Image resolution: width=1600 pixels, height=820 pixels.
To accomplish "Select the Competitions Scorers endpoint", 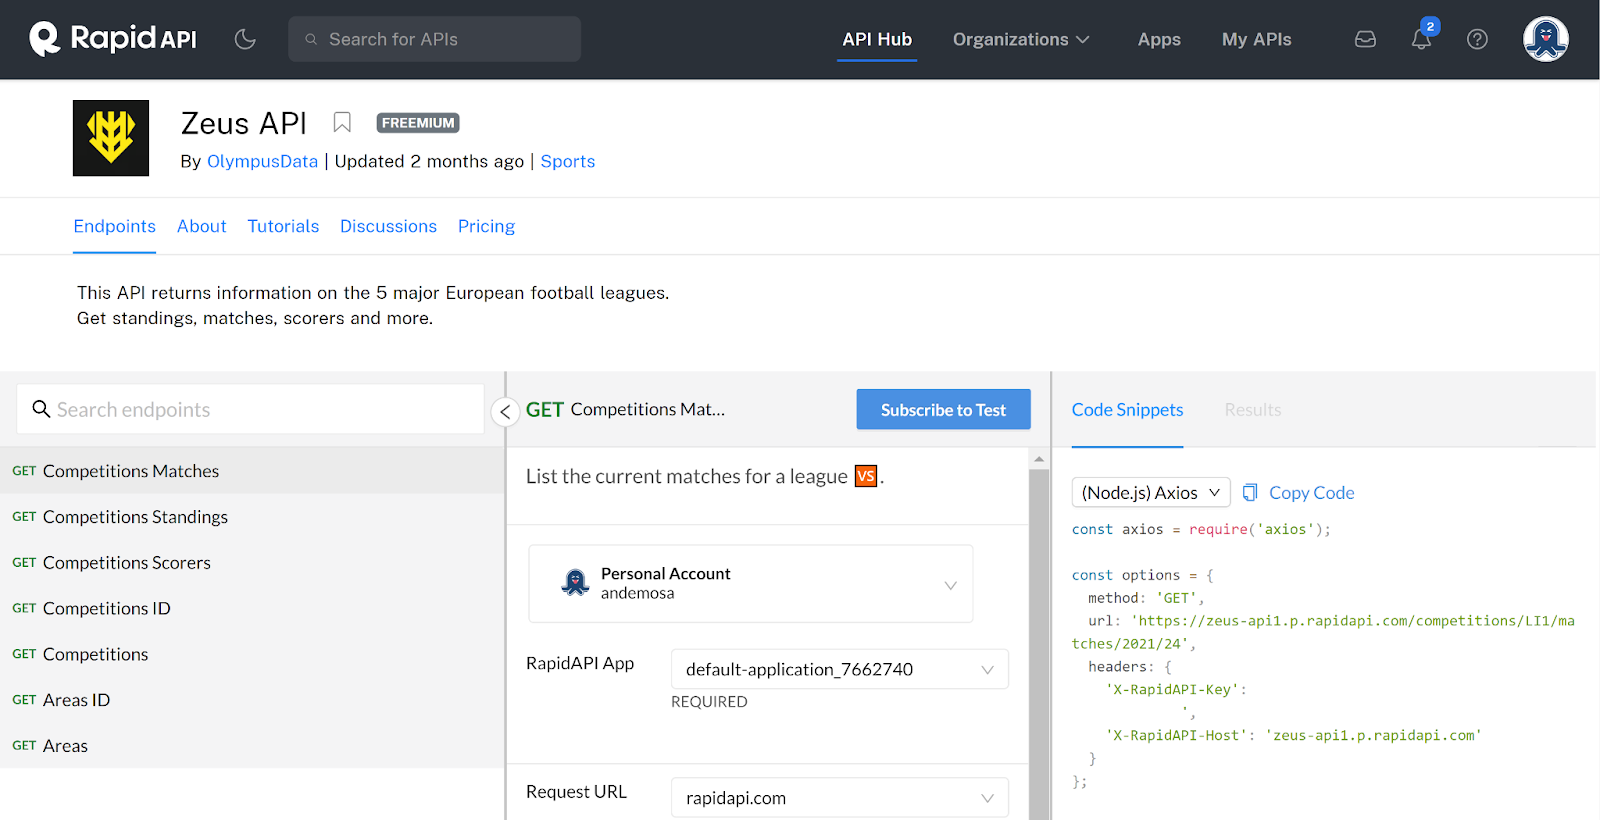I will click(252, 563).
